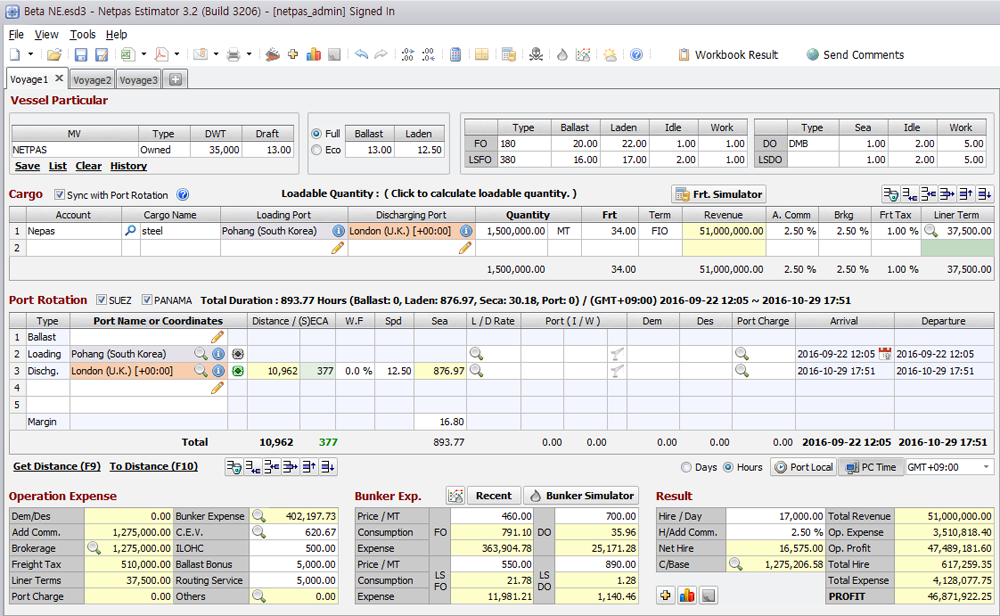Click the Get Distance (F9) link
Viewport: 1000px width, 616px height.
click(x=56, y=466)
